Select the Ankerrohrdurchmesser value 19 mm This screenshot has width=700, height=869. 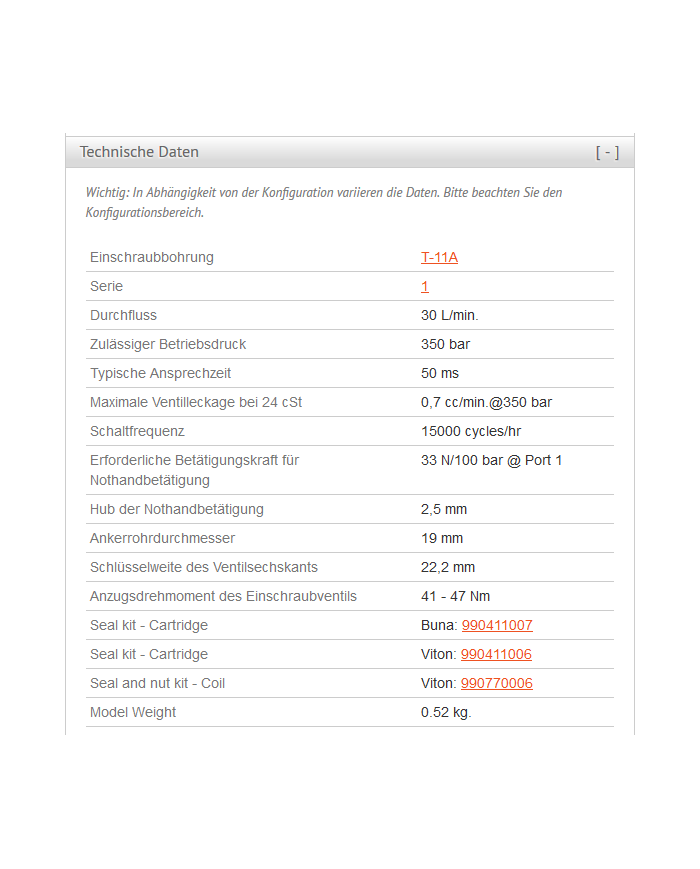442,538
